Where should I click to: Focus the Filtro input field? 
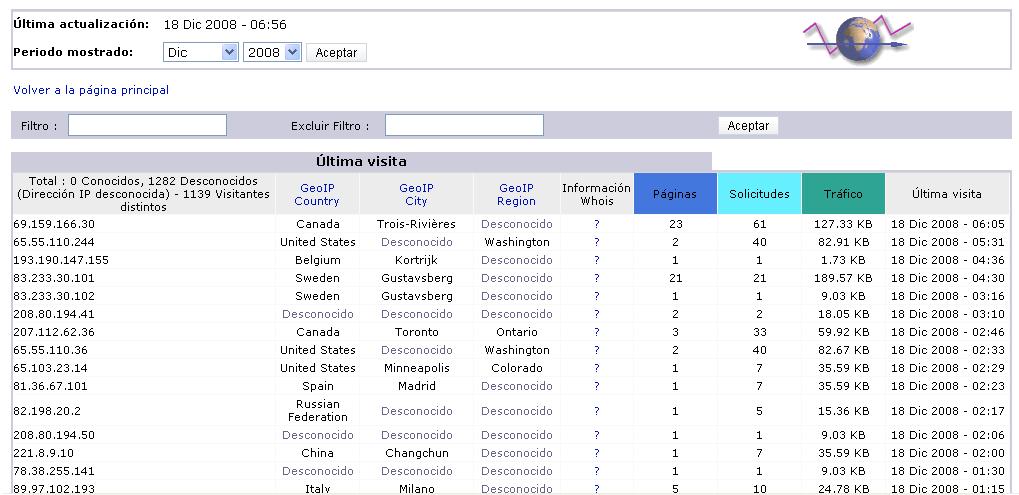point(148,125)
